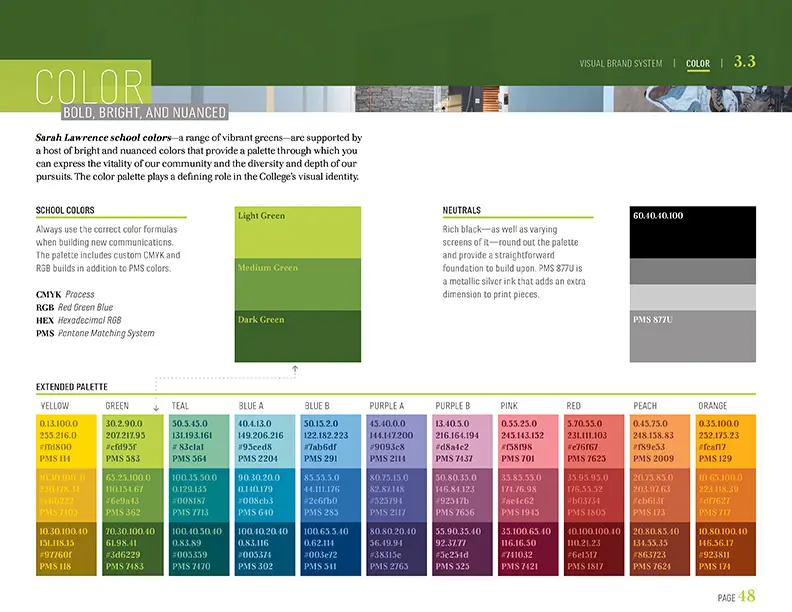
Task: Choose the green PMS 362 swatch
Action: [133, 495]
